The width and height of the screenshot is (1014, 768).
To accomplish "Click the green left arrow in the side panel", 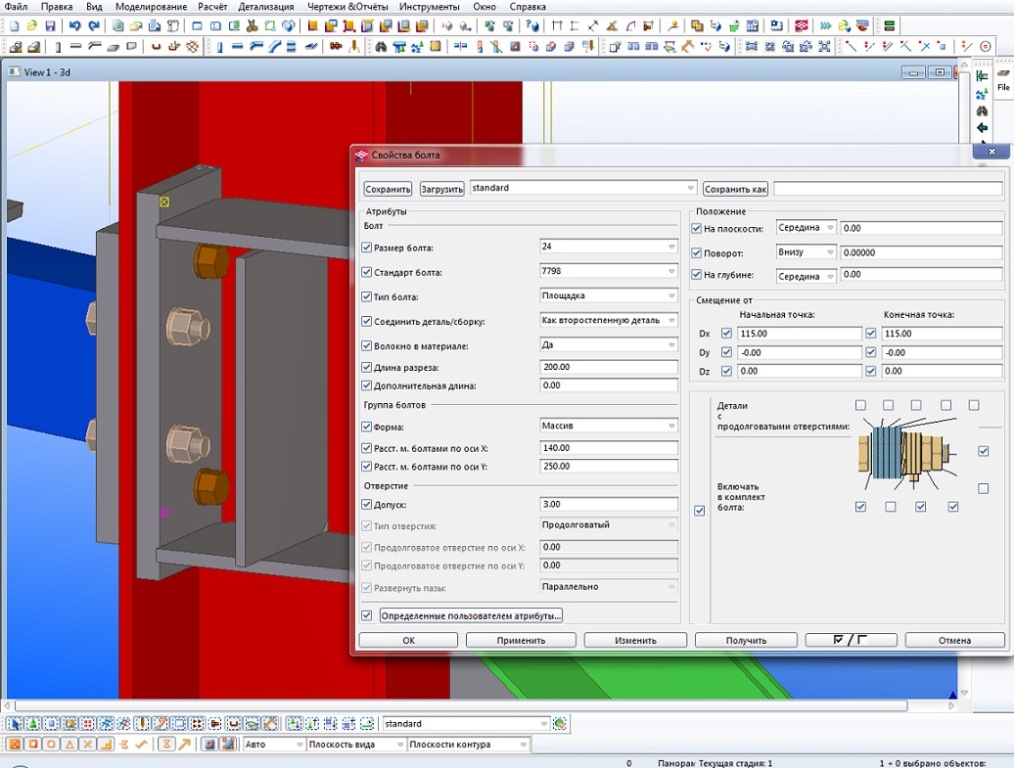I will click(982, 128).
